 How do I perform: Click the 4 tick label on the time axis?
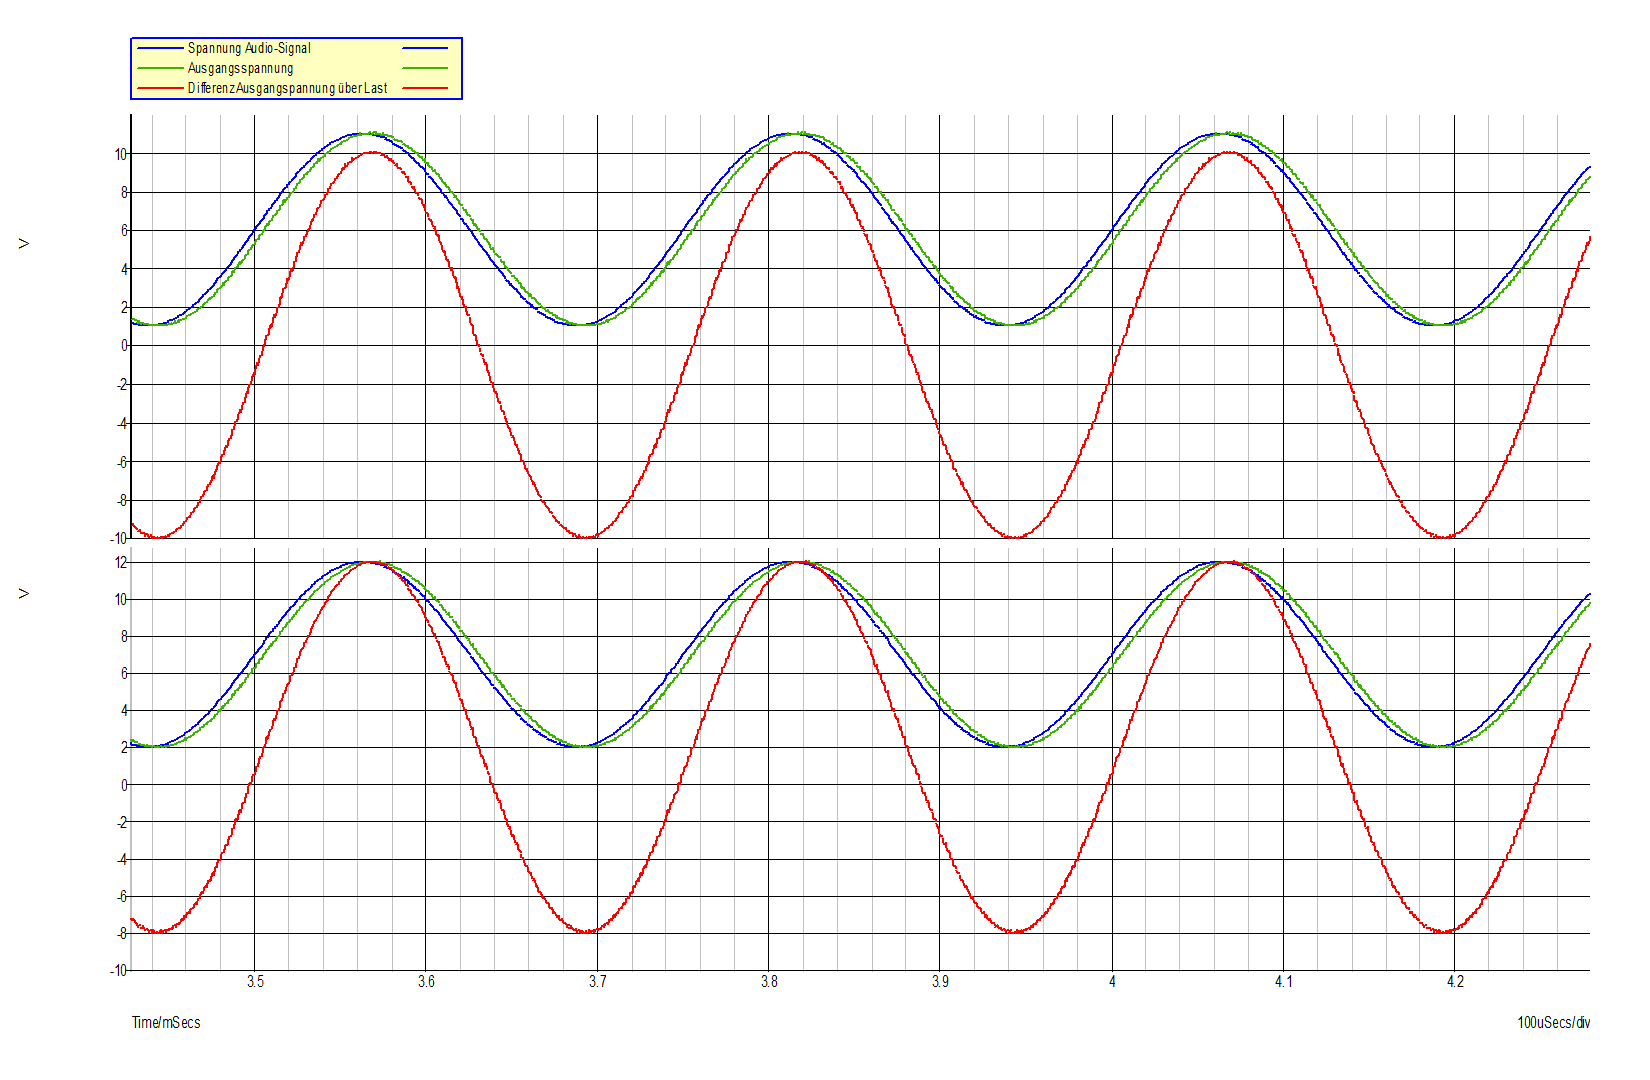coord(1112,981)
